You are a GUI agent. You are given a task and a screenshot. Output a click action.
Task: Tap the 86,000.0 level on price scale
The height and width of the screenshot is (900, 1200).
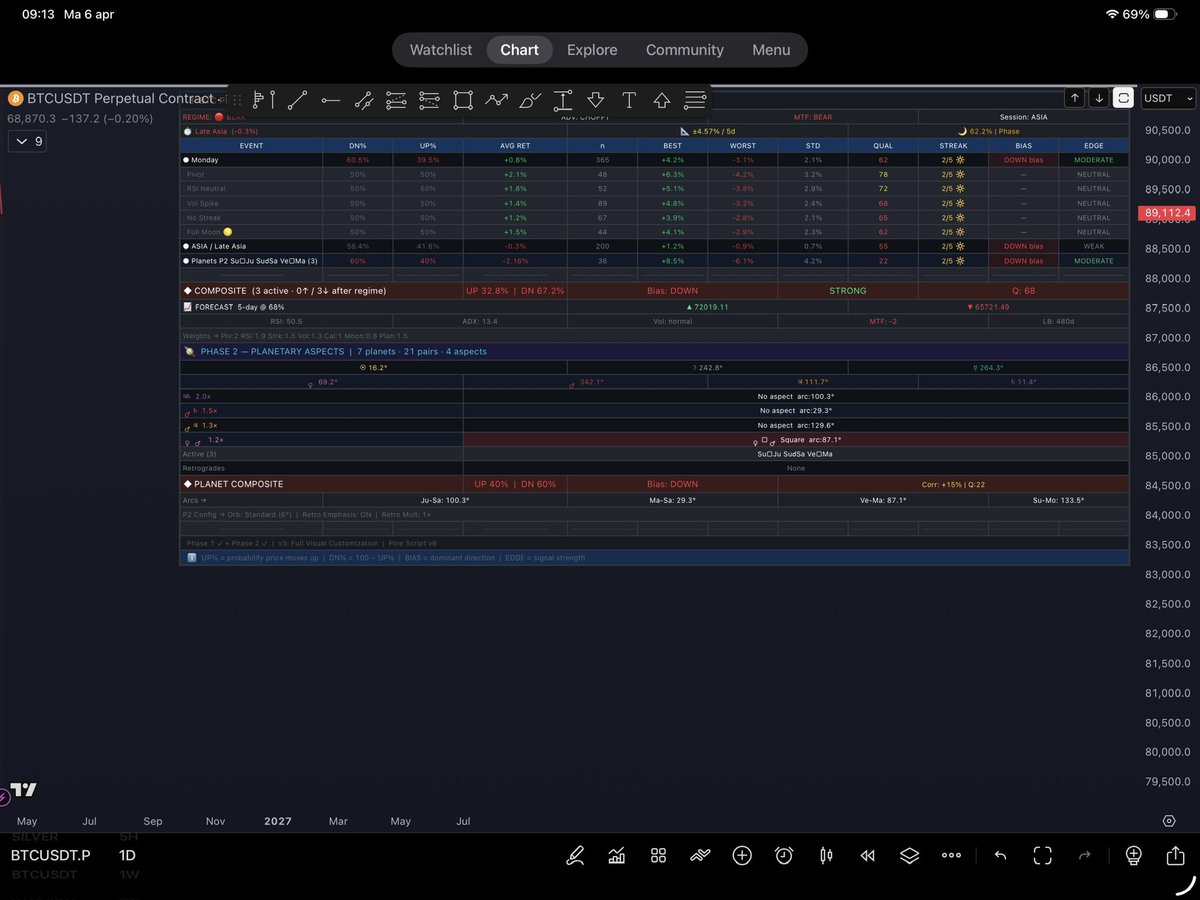tap(1168, 396)
